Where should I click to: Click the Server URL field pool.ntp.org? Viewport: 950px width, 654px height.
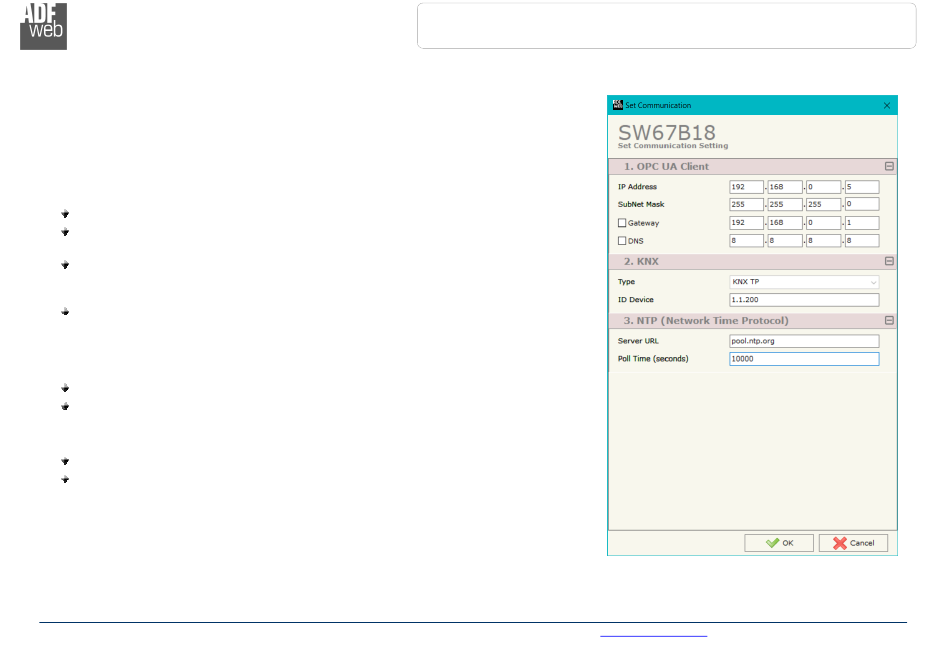[x=804, y=341]
